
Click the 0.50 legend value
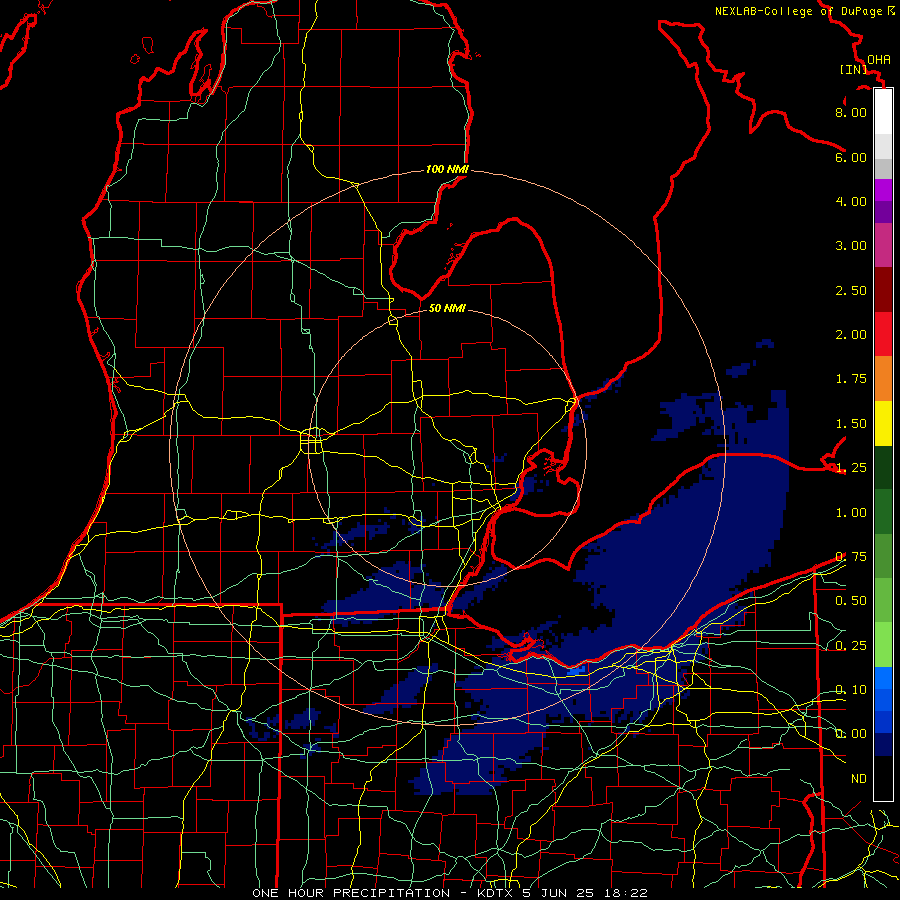tap(851, 601)
